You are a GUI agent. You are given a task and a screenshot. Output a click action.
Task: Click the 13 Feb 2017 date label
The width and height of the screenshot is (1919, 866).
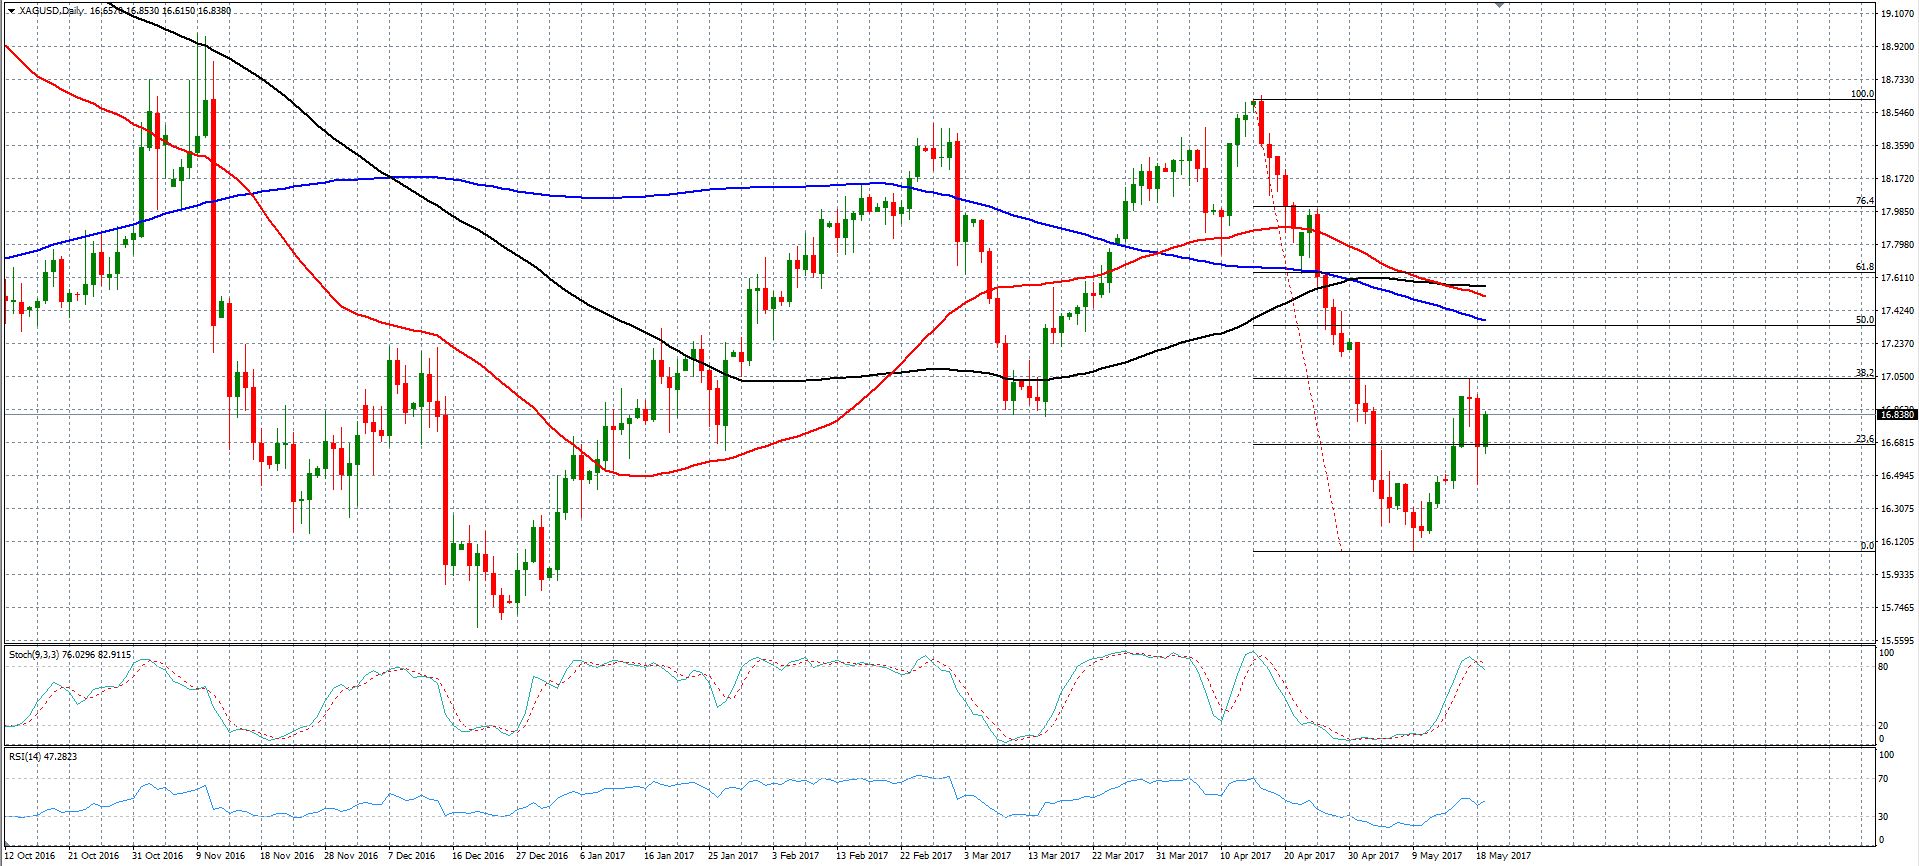coord(861,856)
